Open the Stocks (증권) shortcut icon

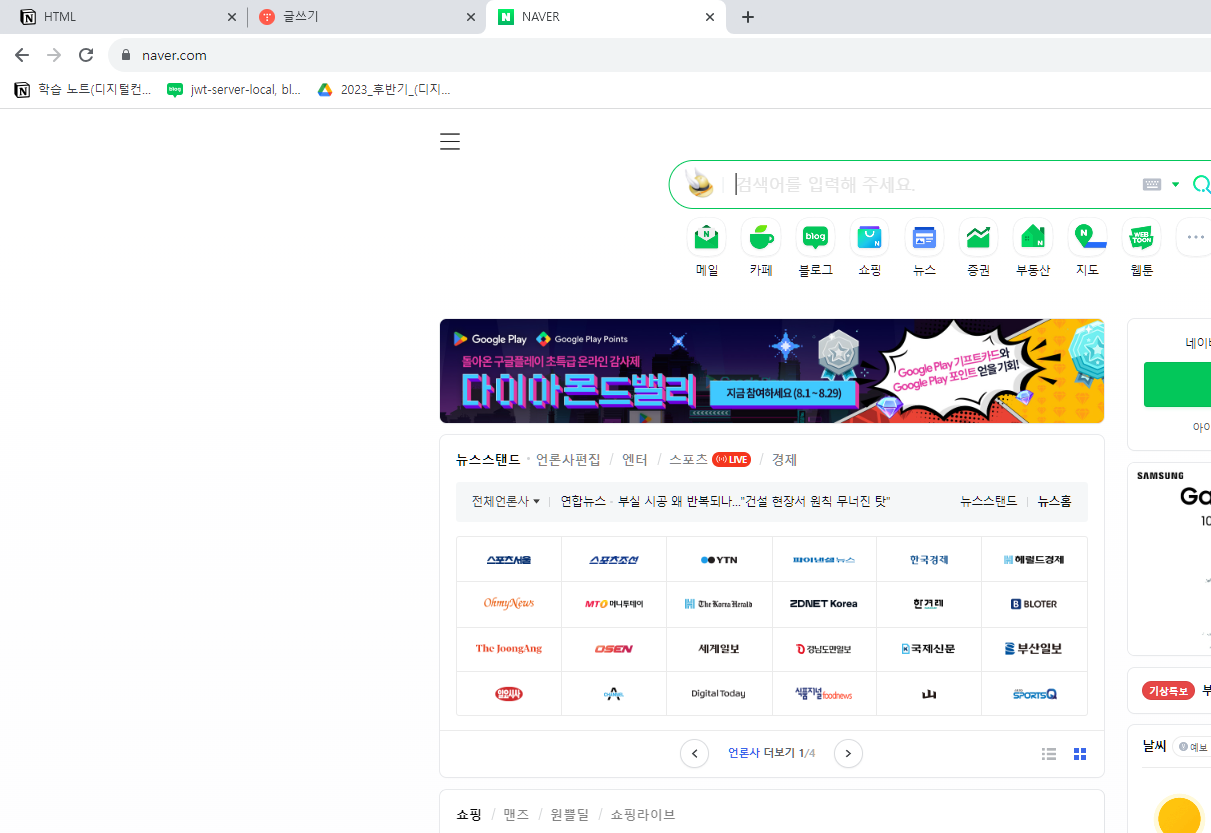coord(978,237)
